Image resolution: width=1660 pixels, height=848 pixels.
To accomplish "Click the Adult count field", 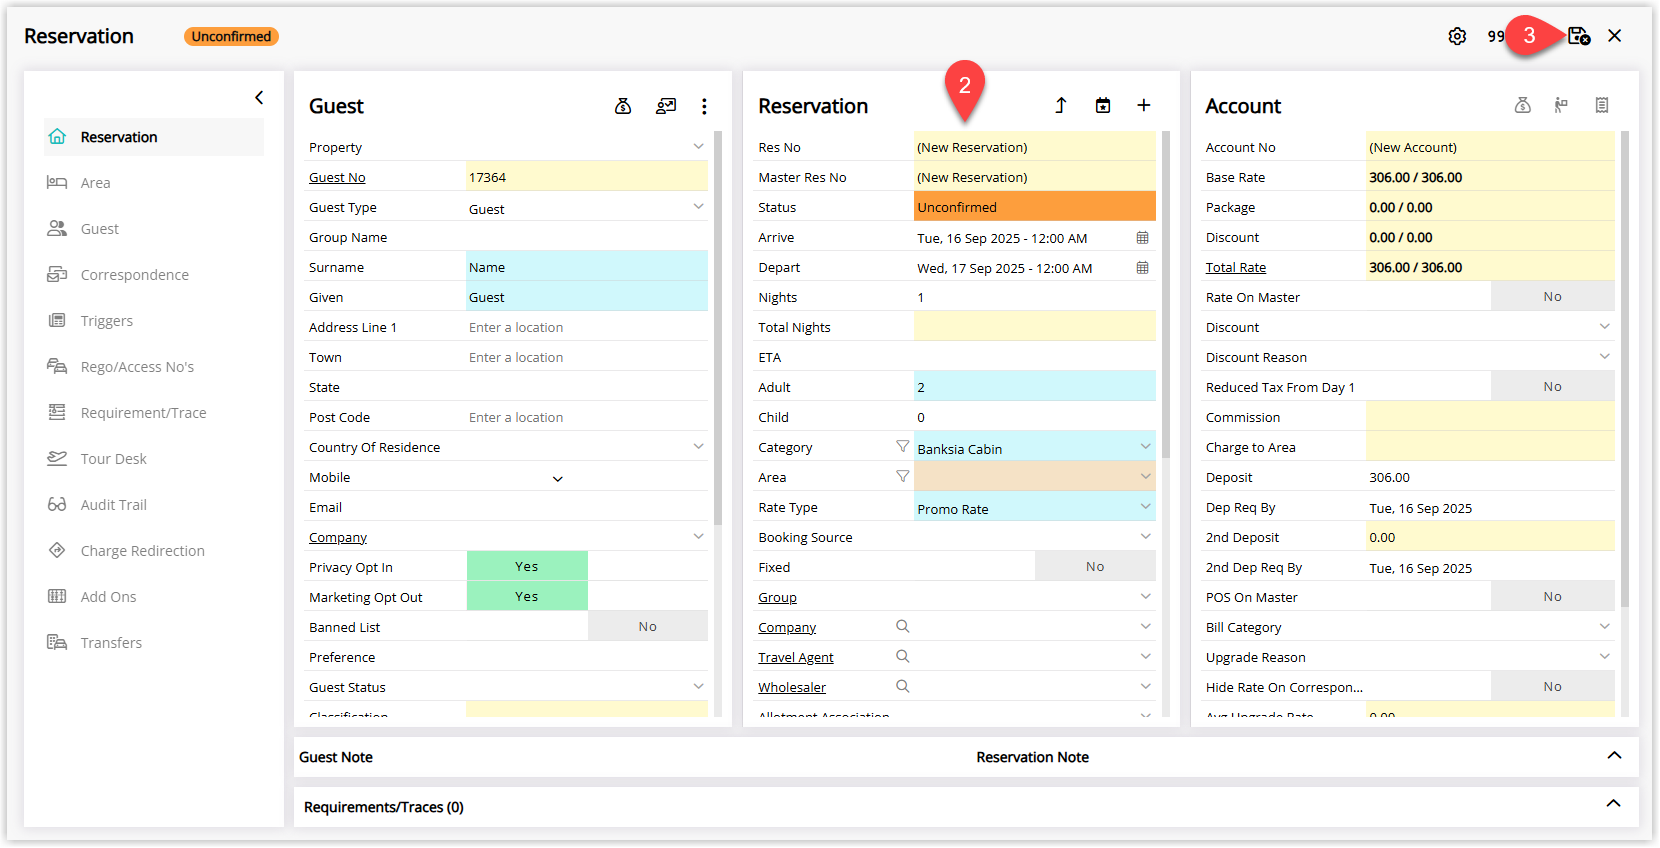I will tap(1035, 387).
